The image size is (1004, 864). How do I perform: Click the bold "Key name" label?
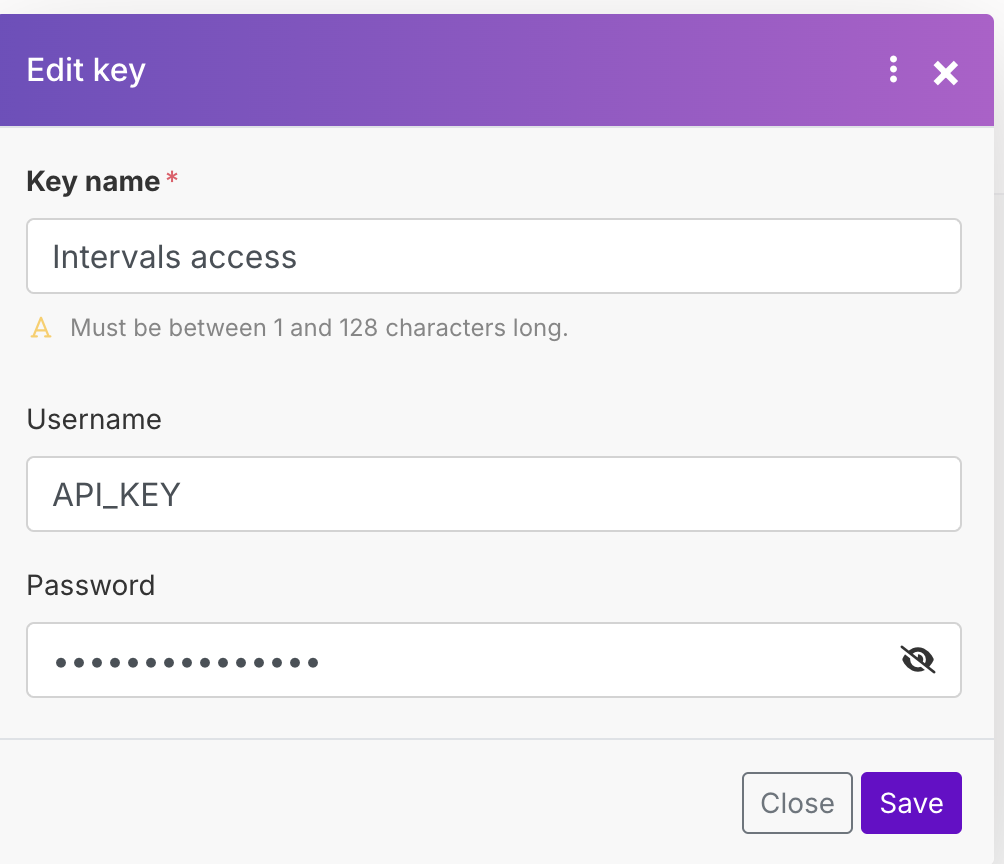(93, 182)
